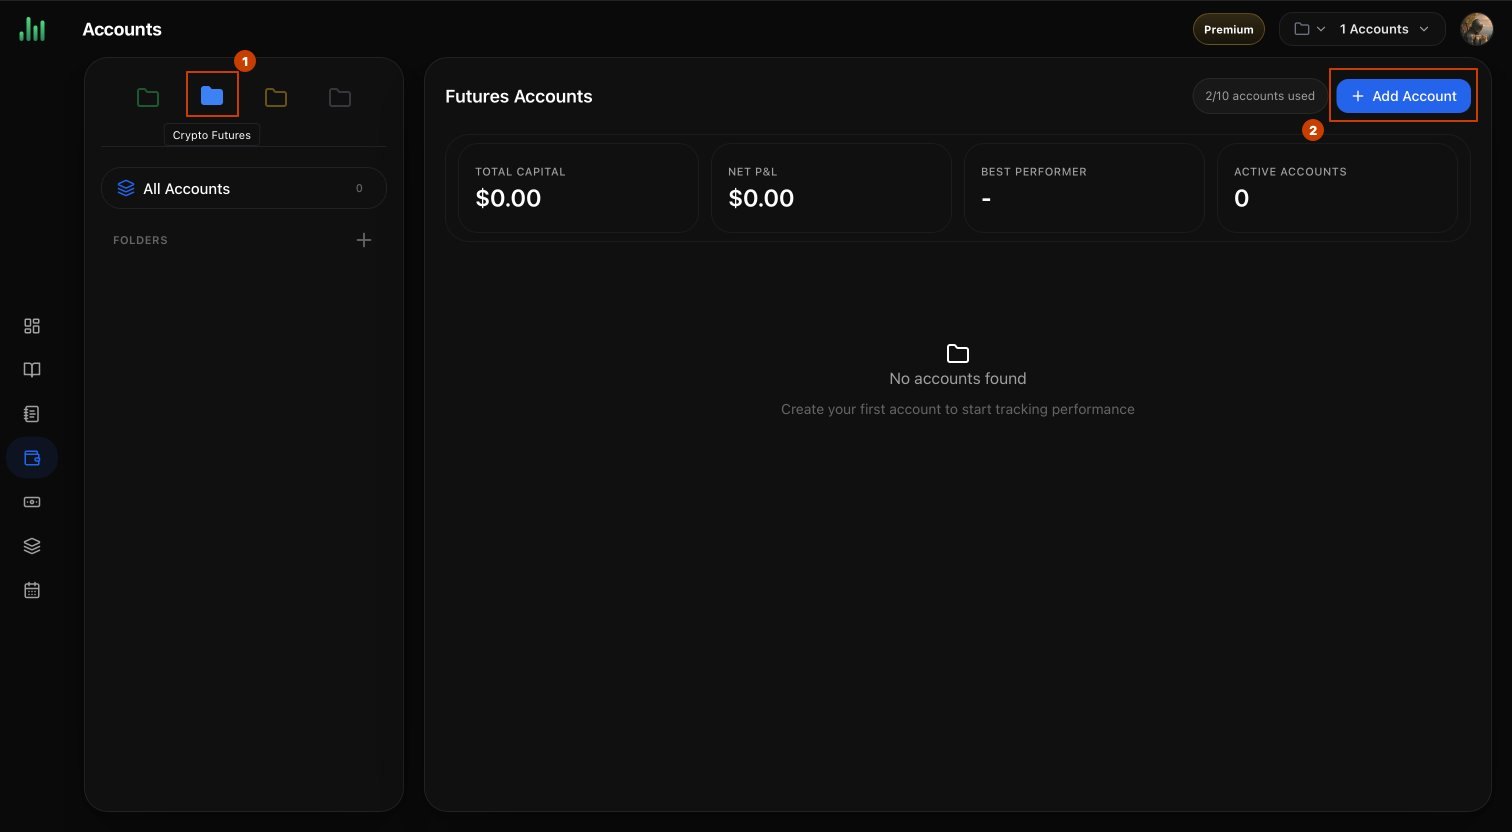1512x832 pixels.
Task: Click the All Accounts count badge 0
Action: tap(359, 188)
